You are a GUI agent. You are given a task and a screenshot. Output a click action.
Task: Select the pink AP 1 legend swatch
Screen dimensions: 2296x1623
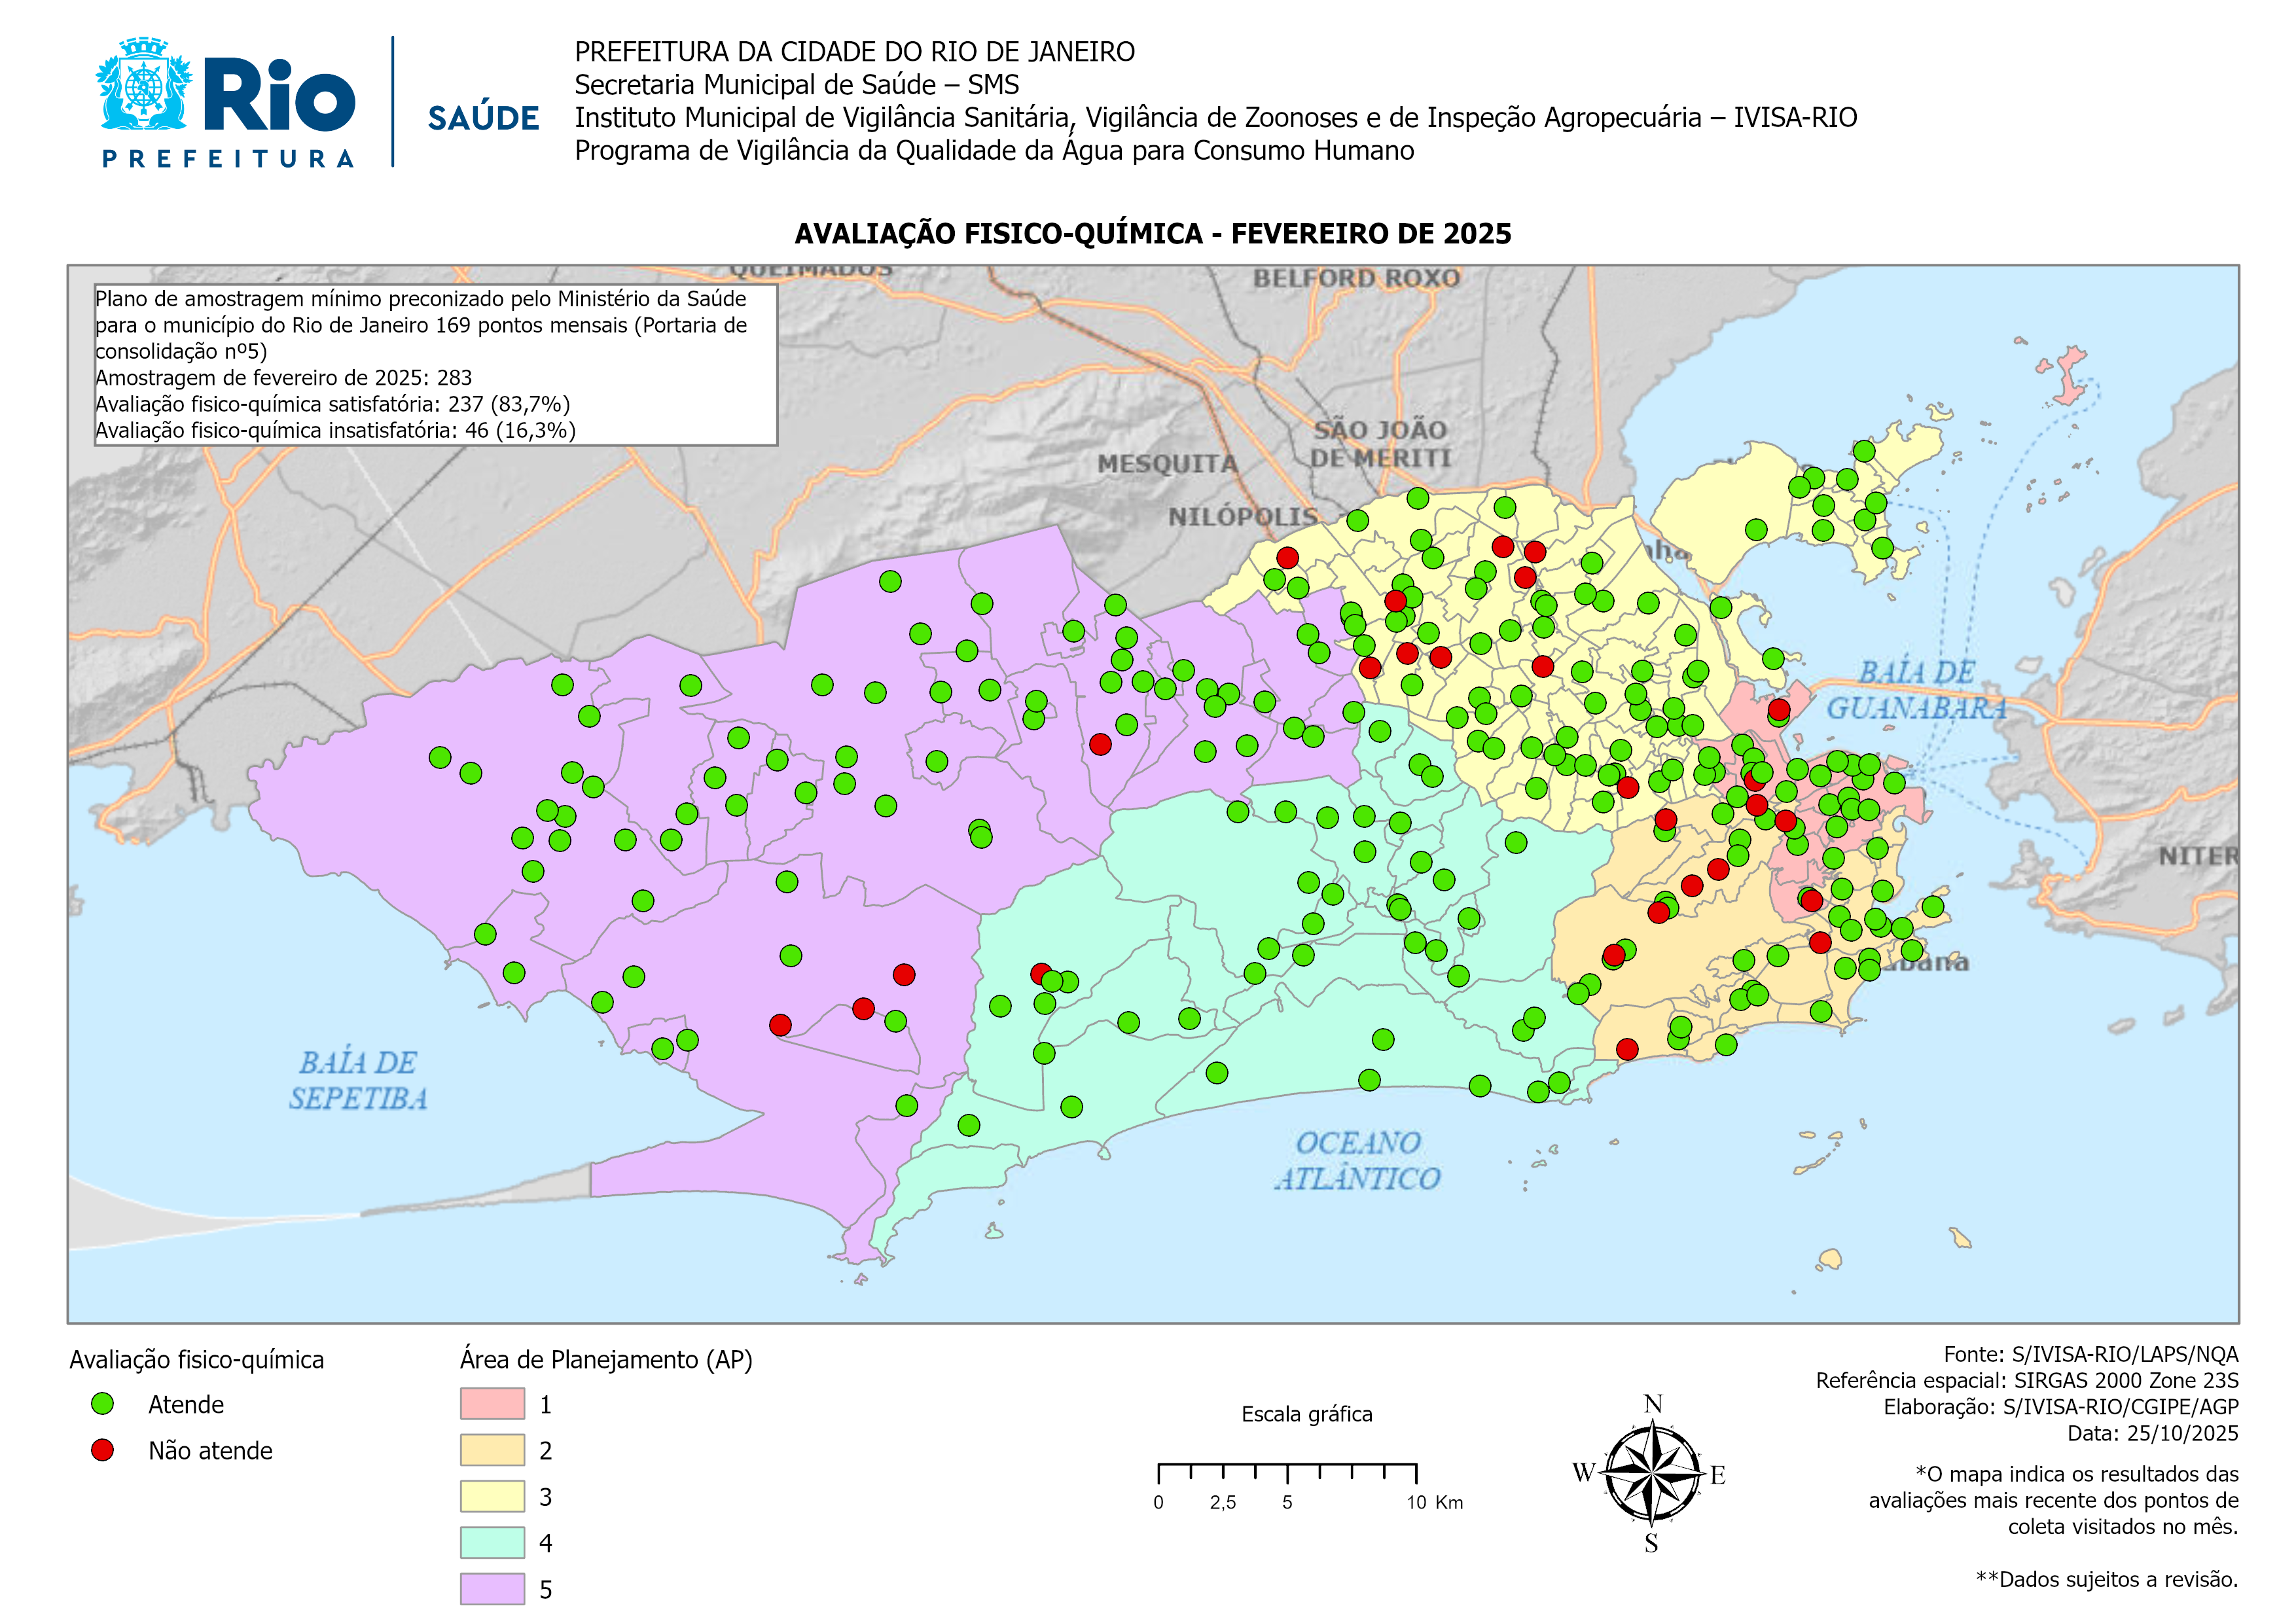(x=492, y=1404)
